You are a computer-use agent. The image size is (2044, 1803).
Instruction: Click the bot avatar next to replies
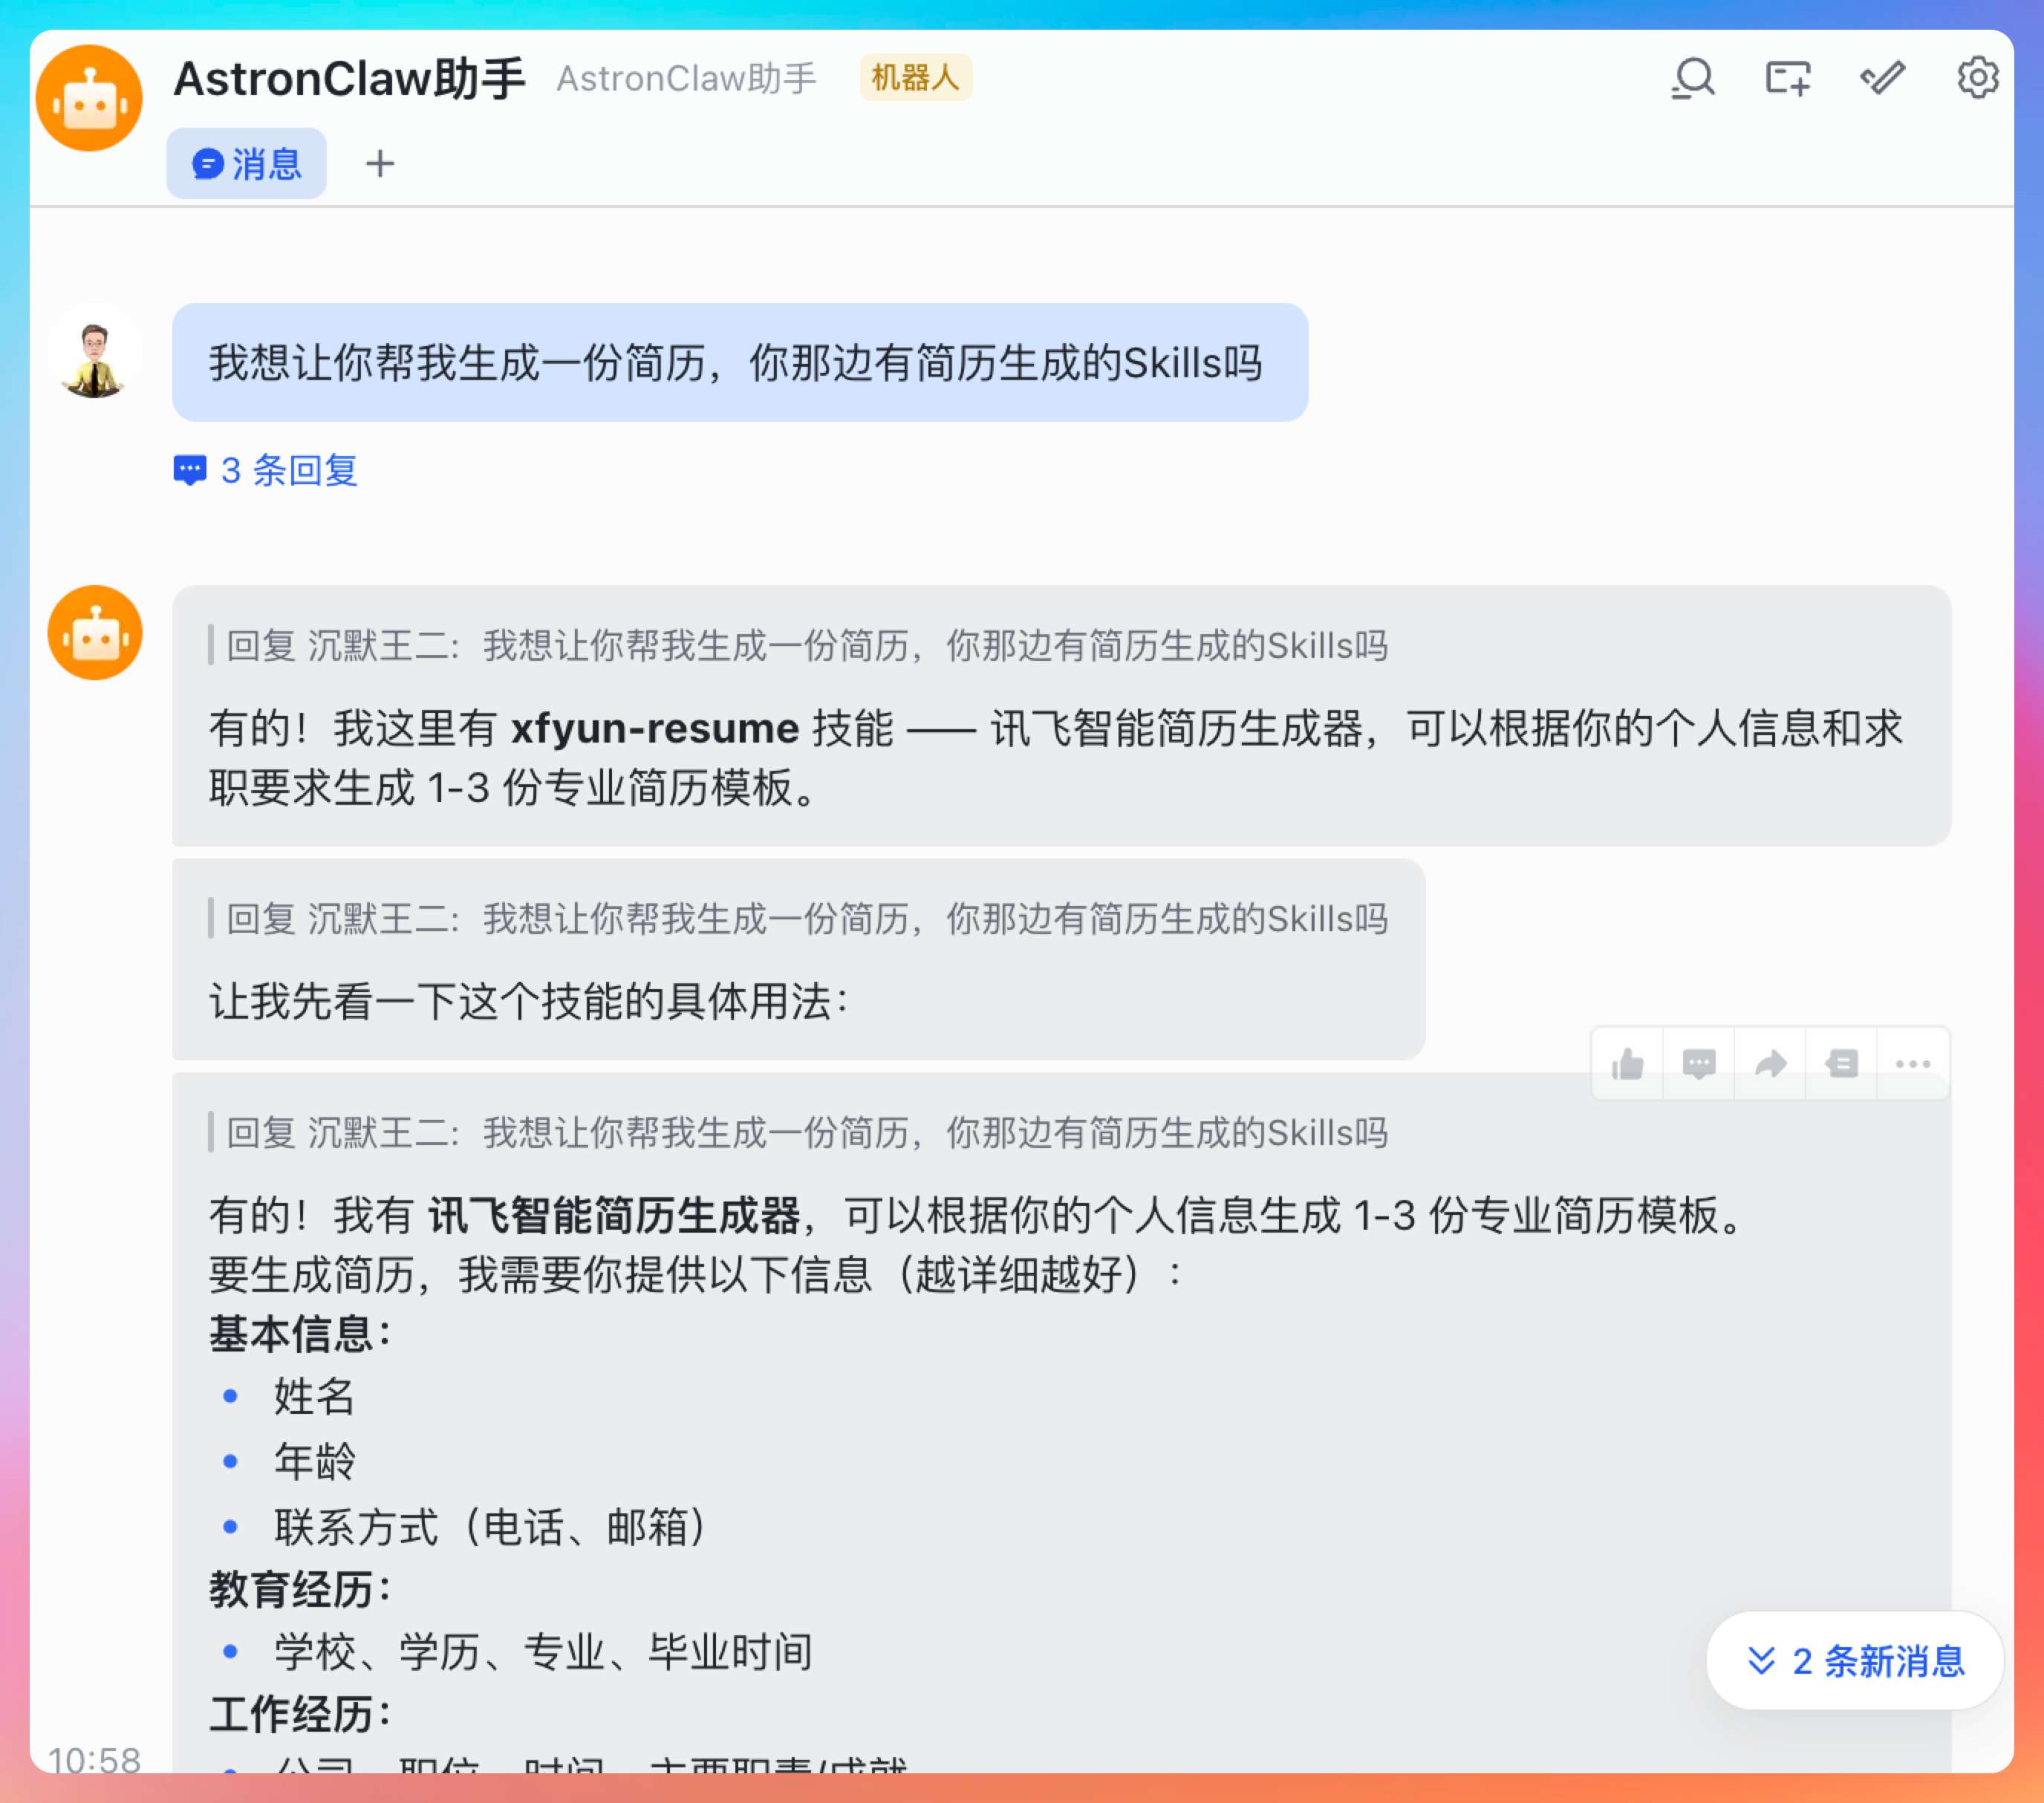(95, 633)
